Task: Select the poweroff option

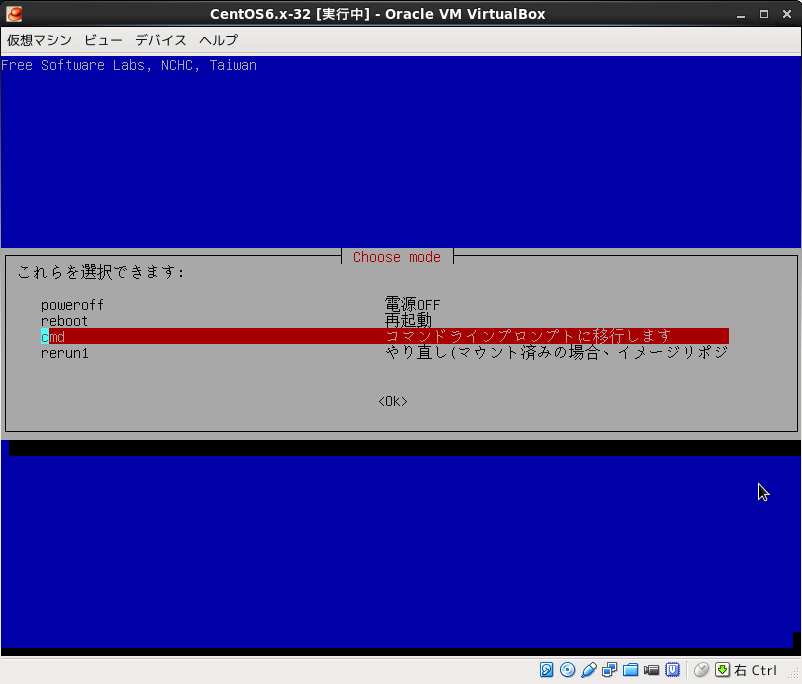Action: coord(72,305)
